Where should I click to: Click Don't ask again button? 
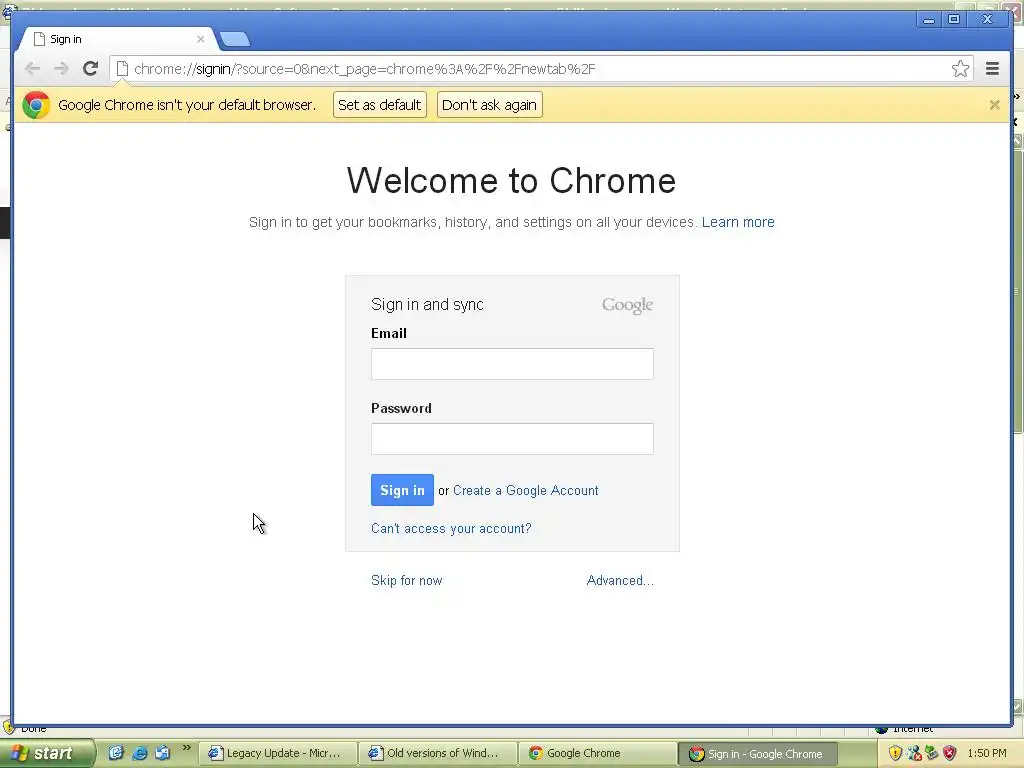click(x=489, y=104)
